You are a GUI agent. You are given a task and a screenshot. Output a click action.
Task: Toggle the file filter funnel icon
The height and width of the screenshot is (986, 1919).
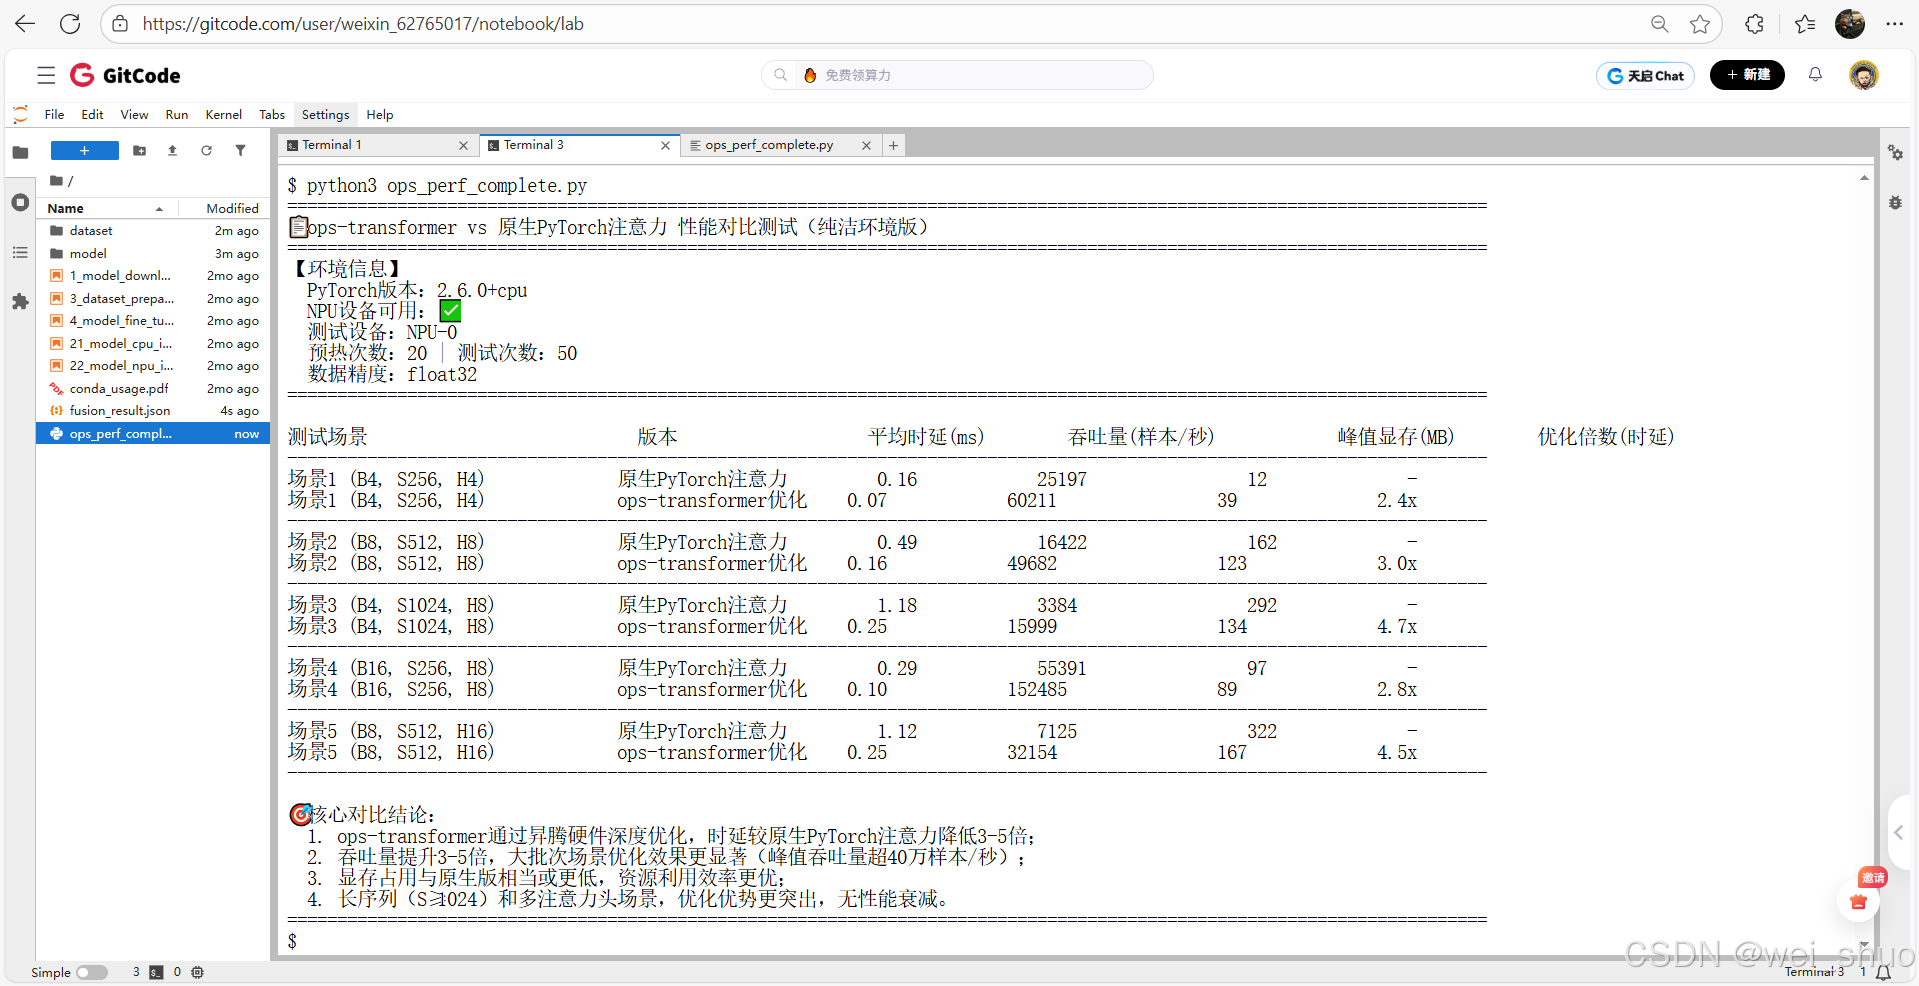[240, 151]
